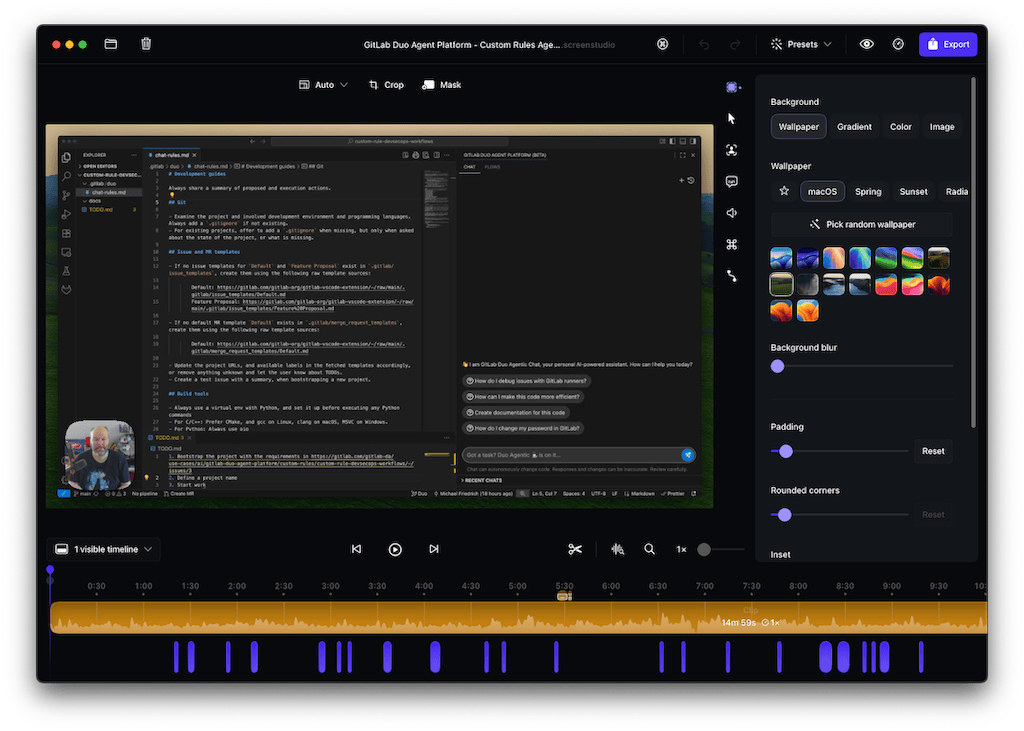
Task: Select the Crop tool
Action: click(x=387, y=85)
